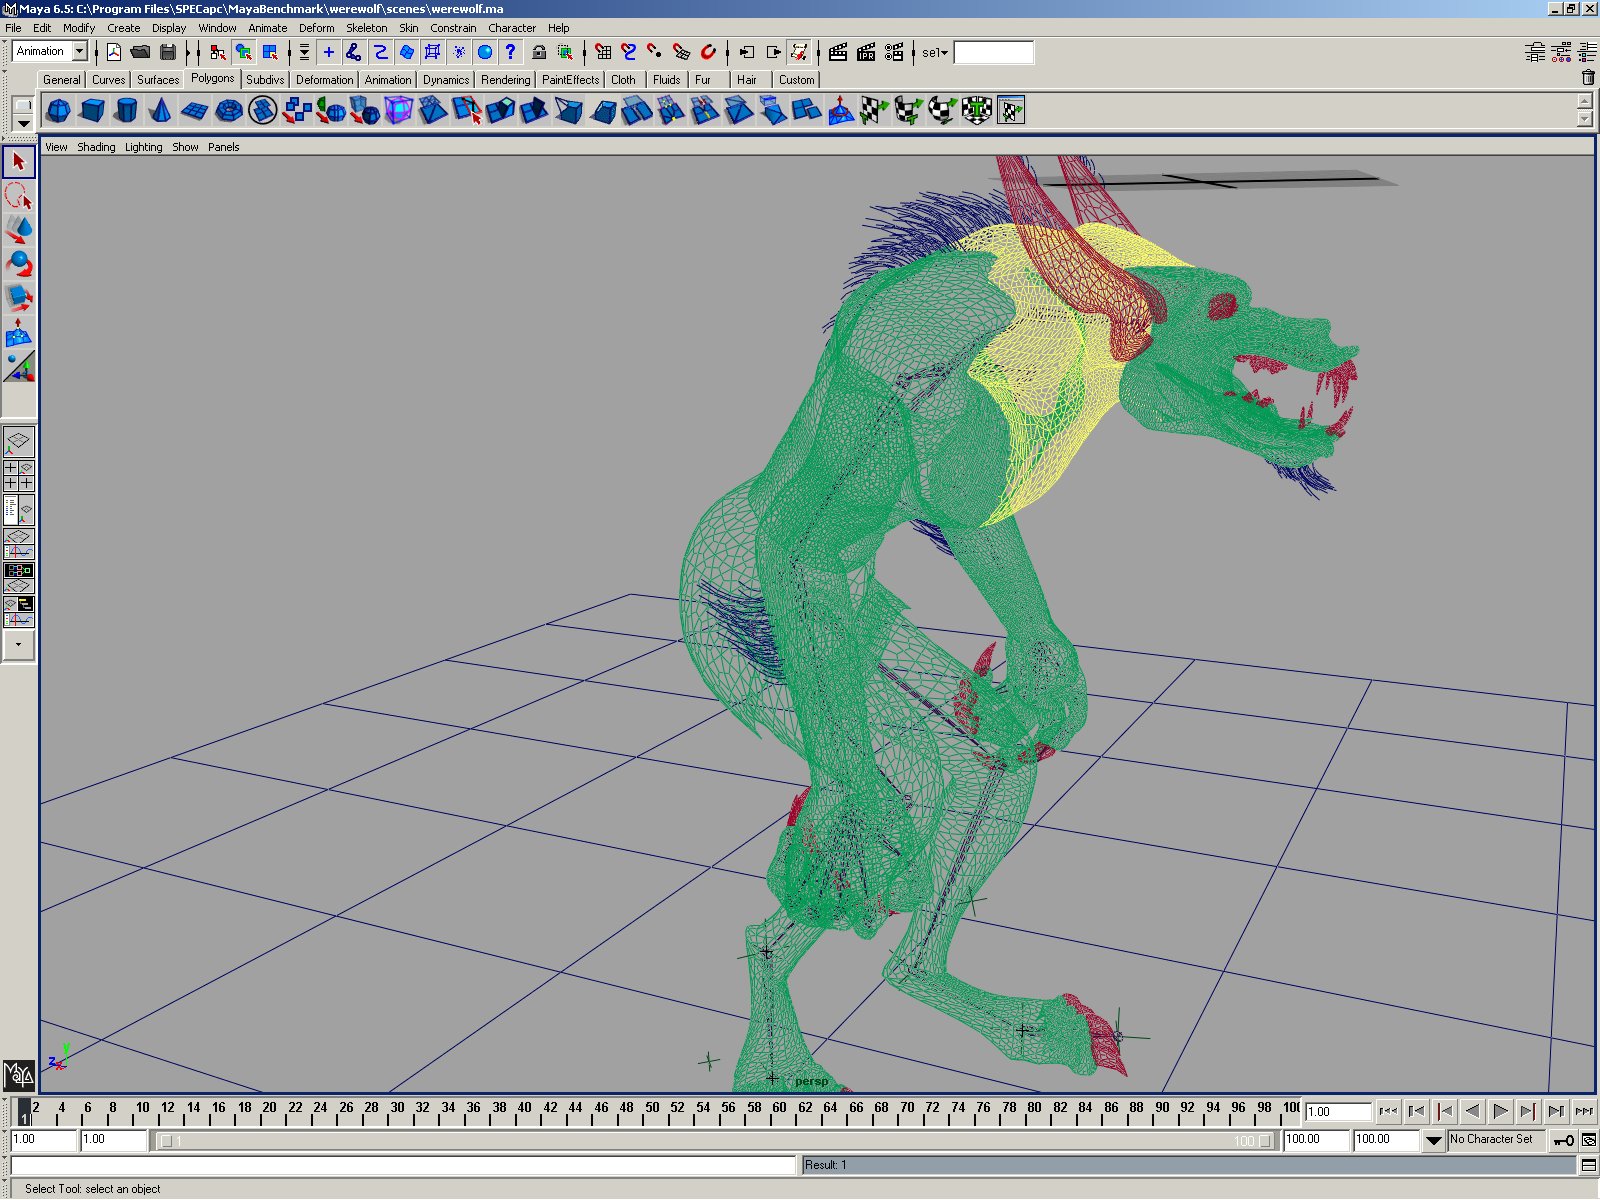Click the Script Editor icon bottom right
Screen dimensions: 1600x1200
click(1589, 1165)
